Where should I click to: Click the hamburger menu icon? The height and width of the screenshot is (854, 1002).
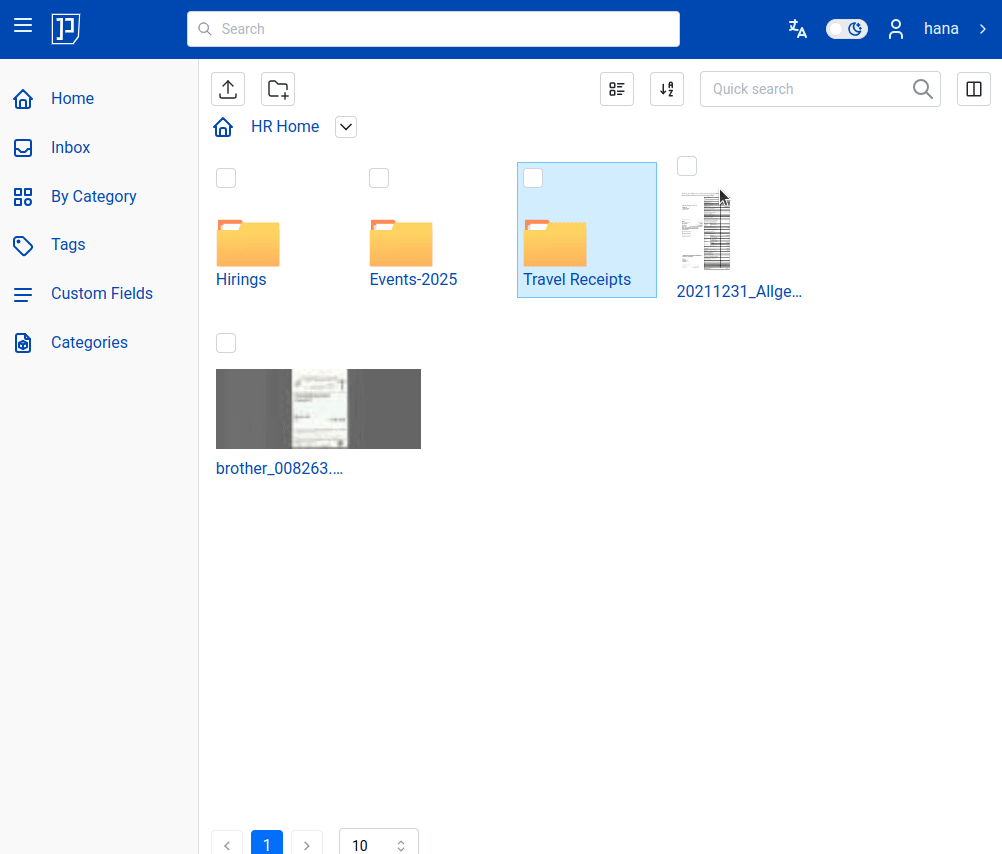coord(23,26)
